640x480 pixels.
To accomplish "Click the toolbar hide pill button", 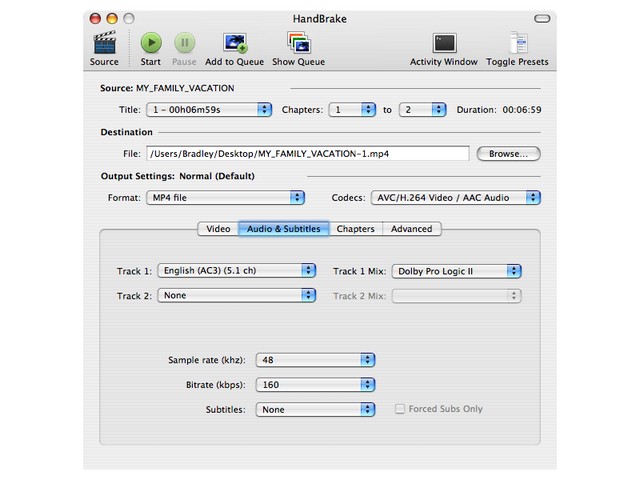I will [542, 18].
